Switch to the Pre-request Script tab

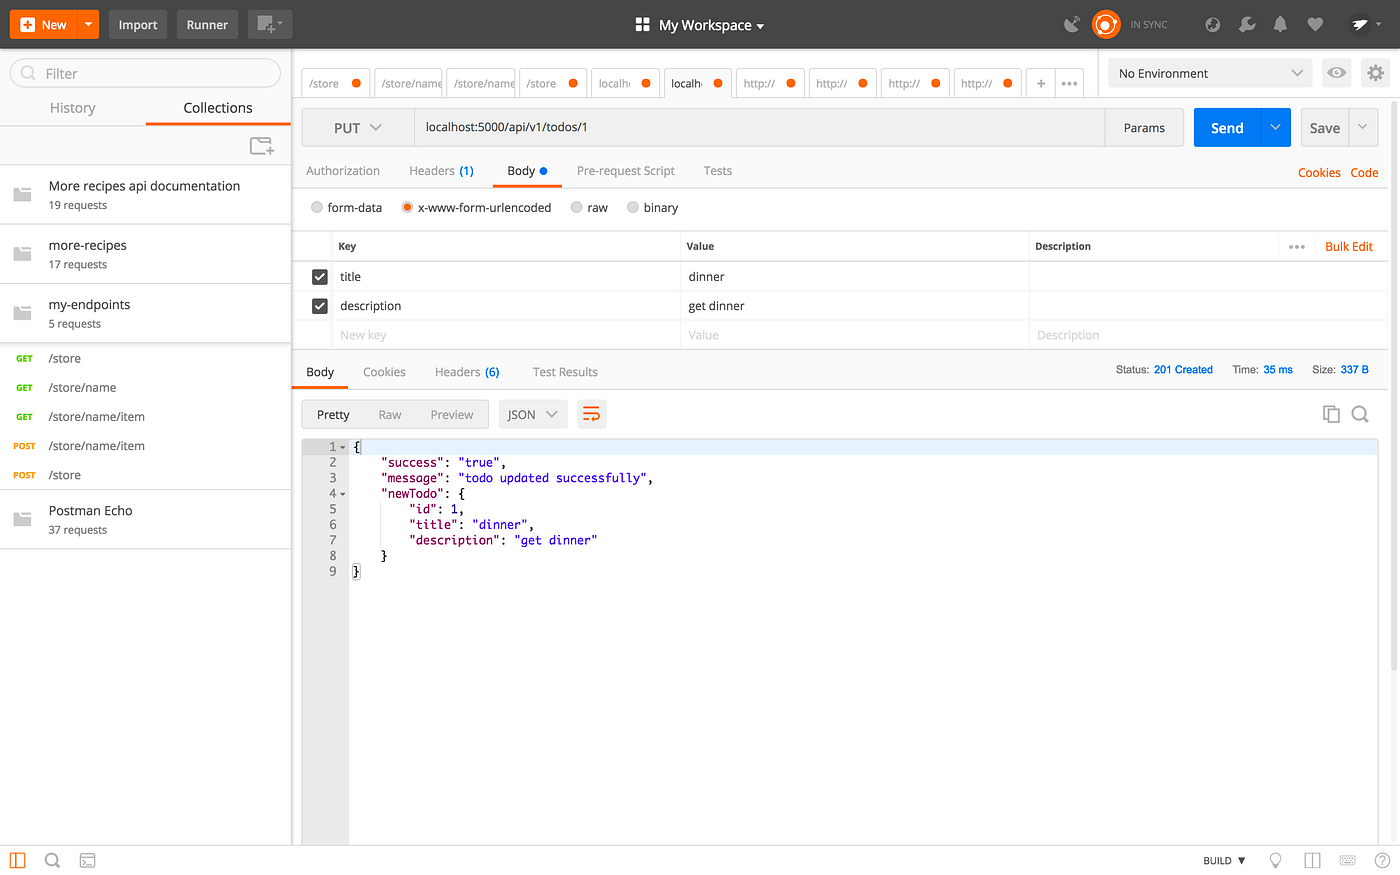[x=625, y=171]
